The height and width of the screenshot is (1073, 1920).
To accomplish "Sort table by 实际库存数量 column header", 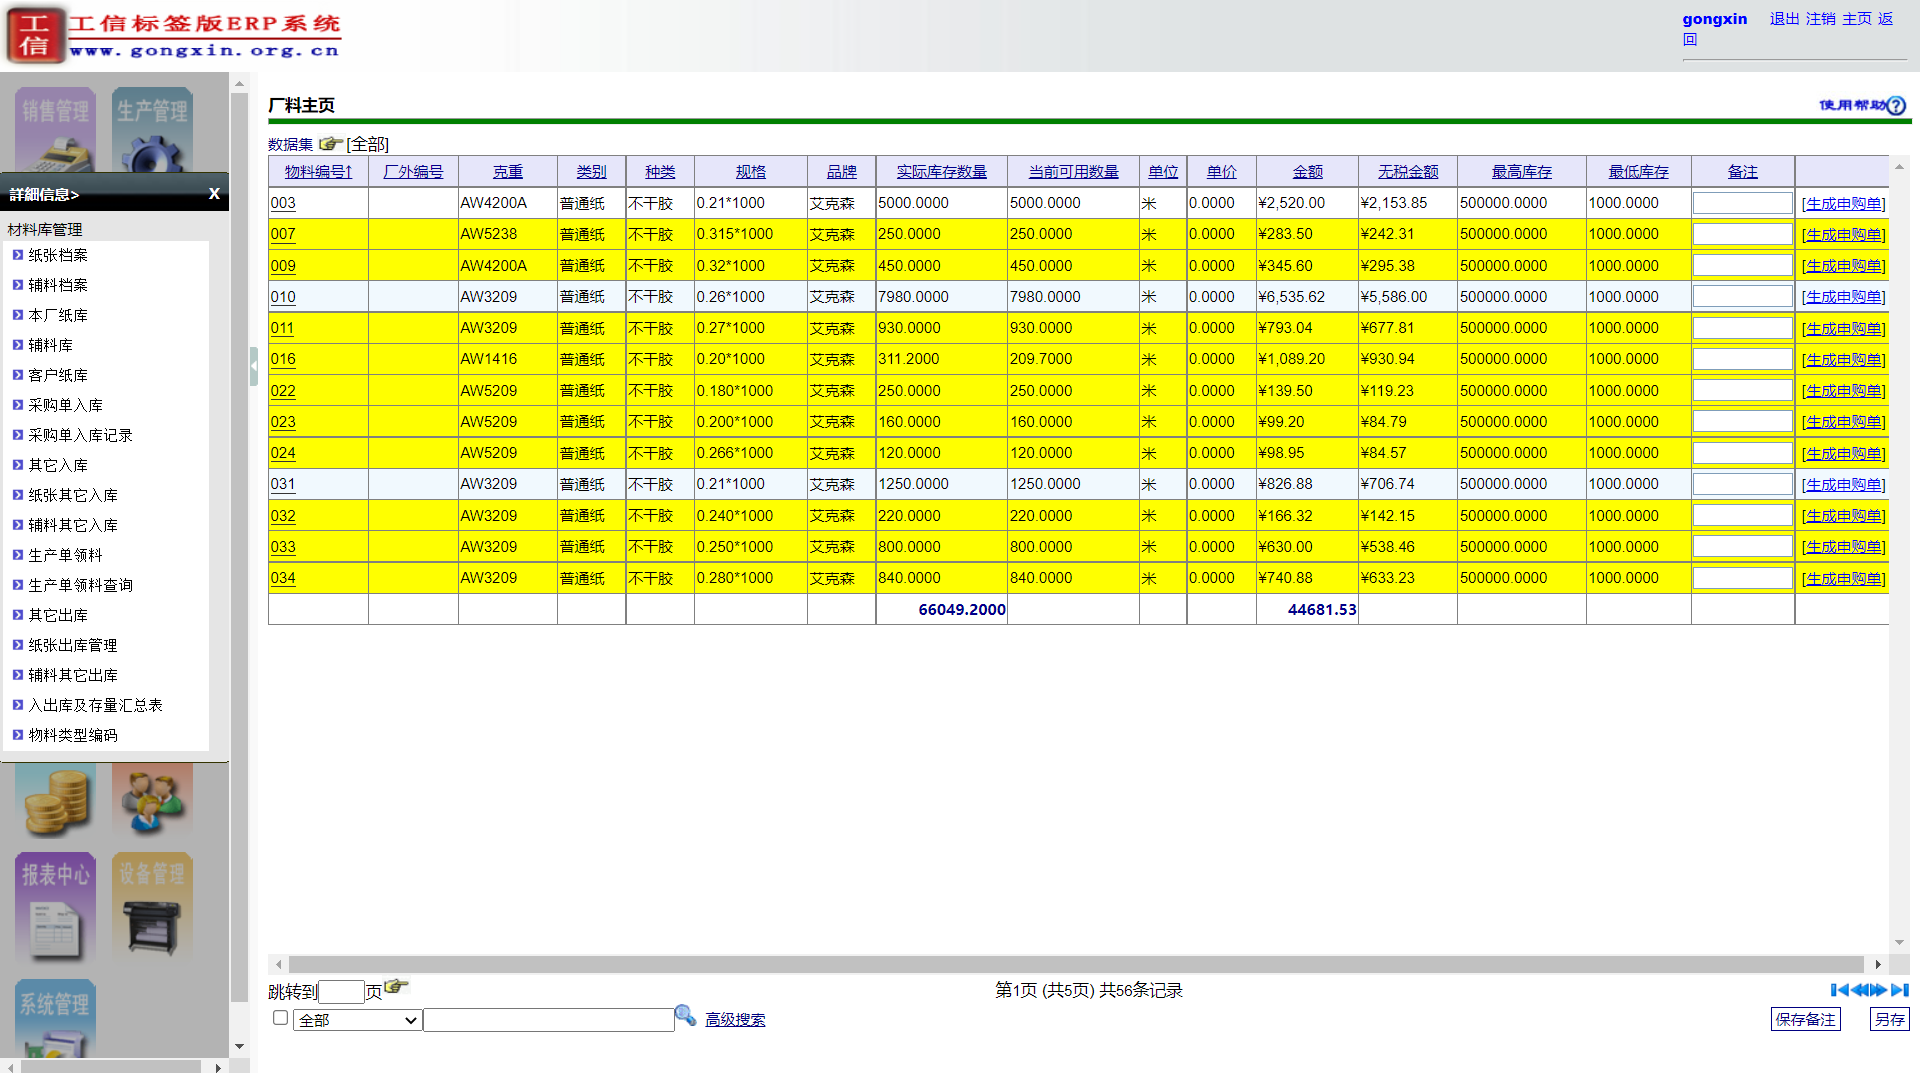I will tap(941, 172).
